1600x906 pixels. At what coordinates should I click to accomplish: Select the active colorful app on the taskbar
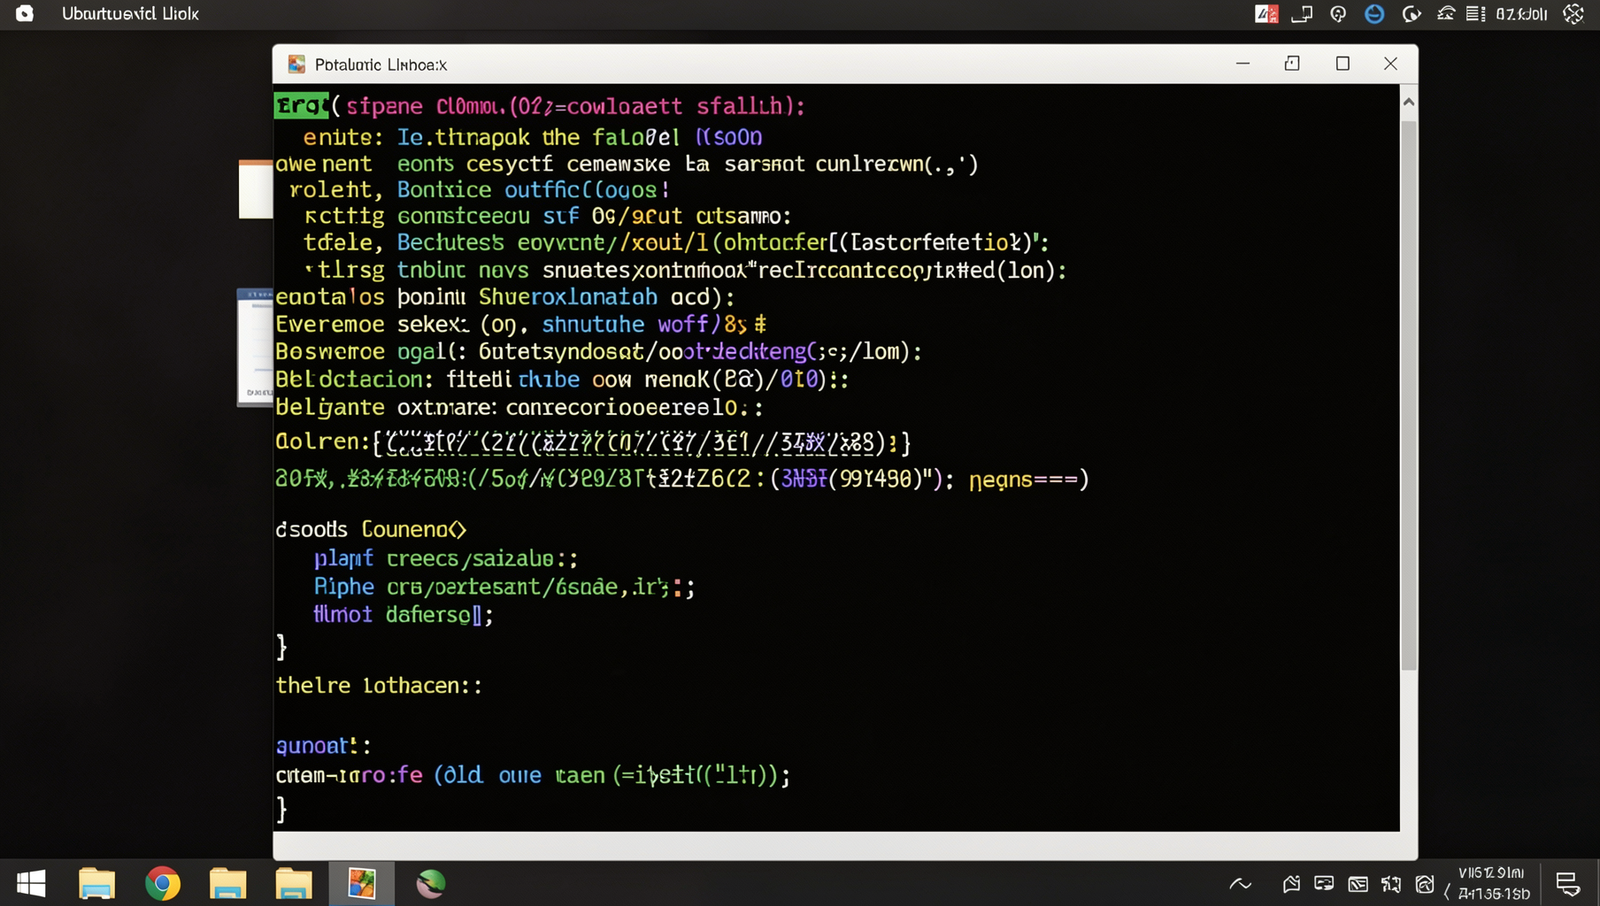click(361, 884)
